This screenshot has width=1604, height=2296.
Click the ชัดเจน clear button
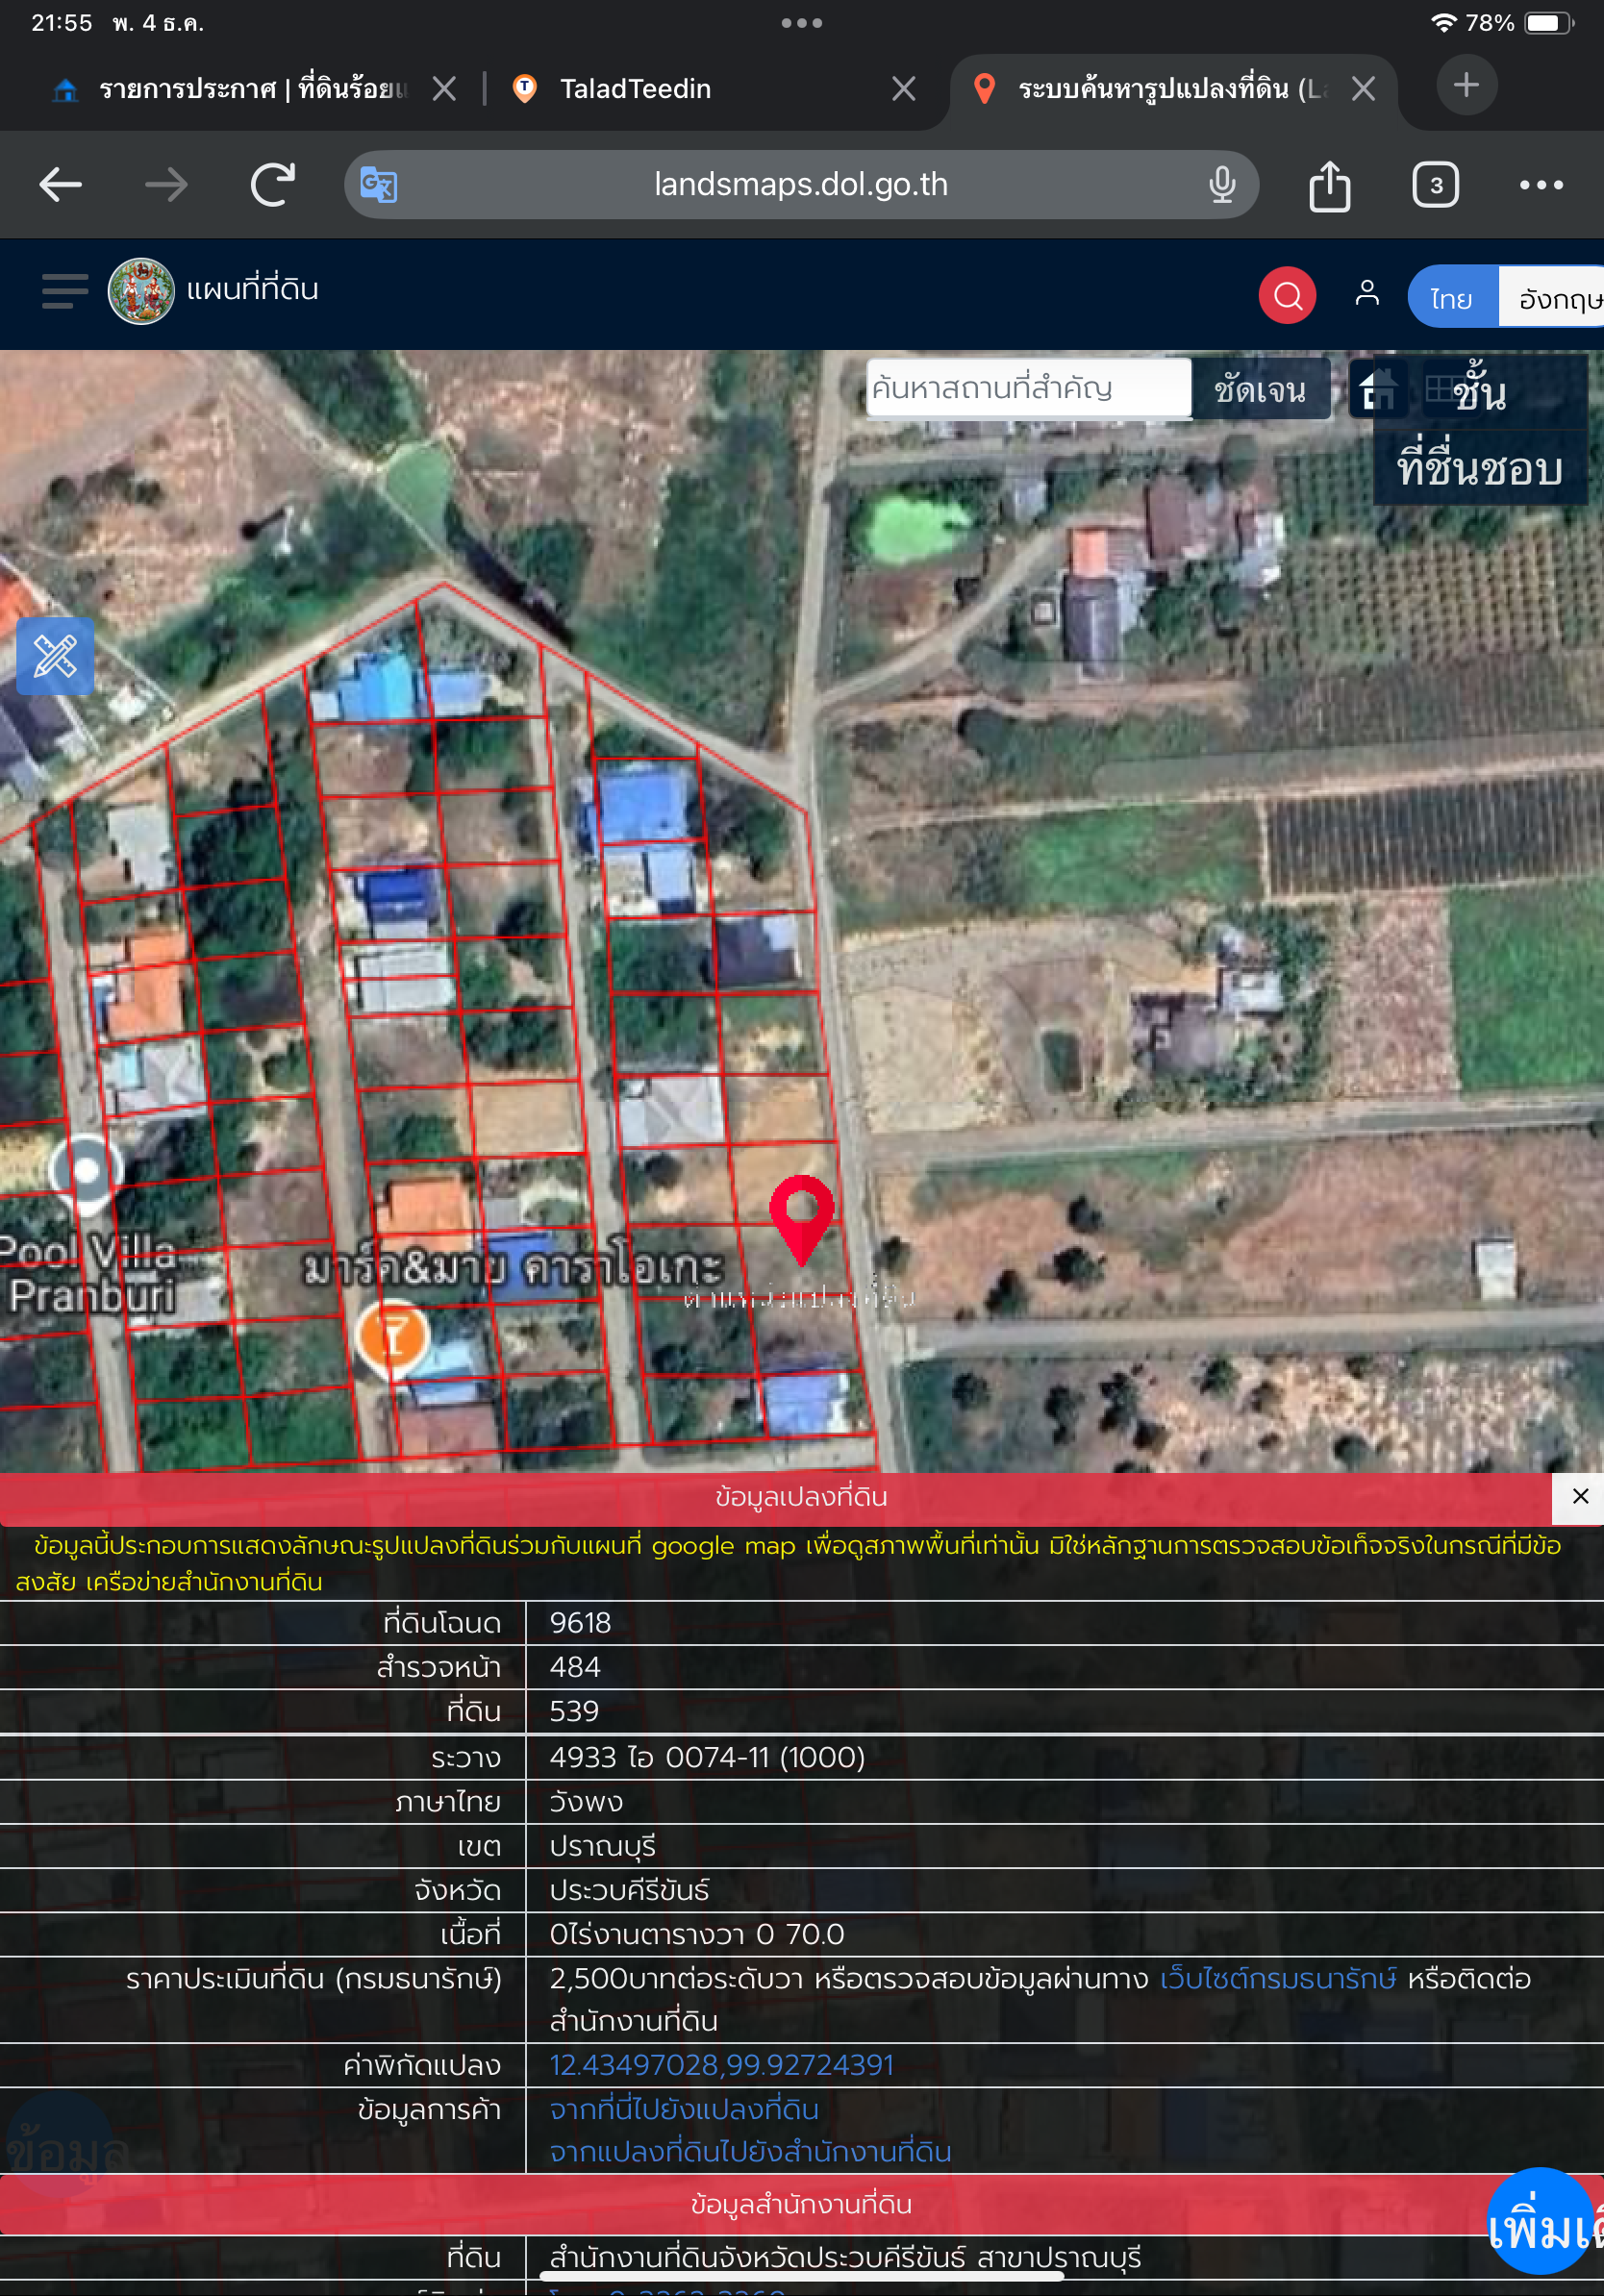[x=1261, y=389]
